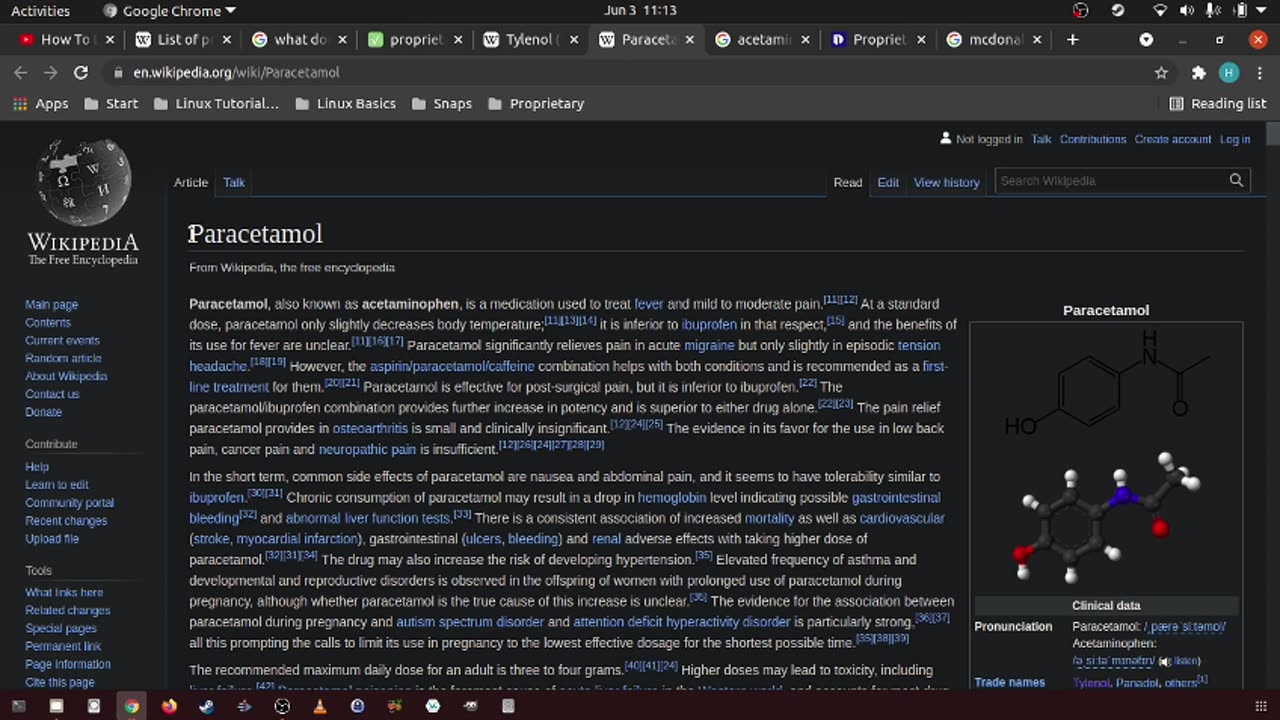
Task: Bookmark this page with the star icon
Action: (1161, 72)
